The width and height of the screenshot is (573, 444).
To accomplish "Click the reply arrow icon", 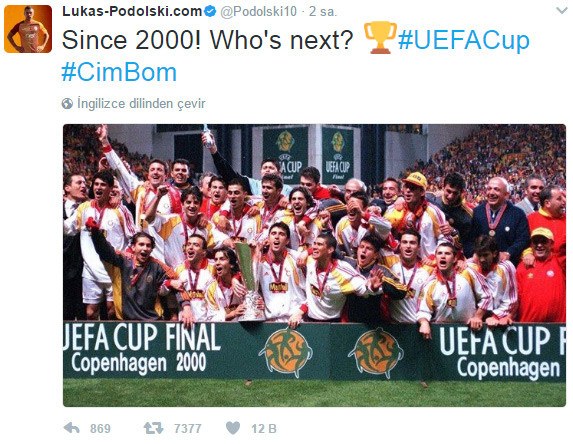I will (x=72, y=428).
